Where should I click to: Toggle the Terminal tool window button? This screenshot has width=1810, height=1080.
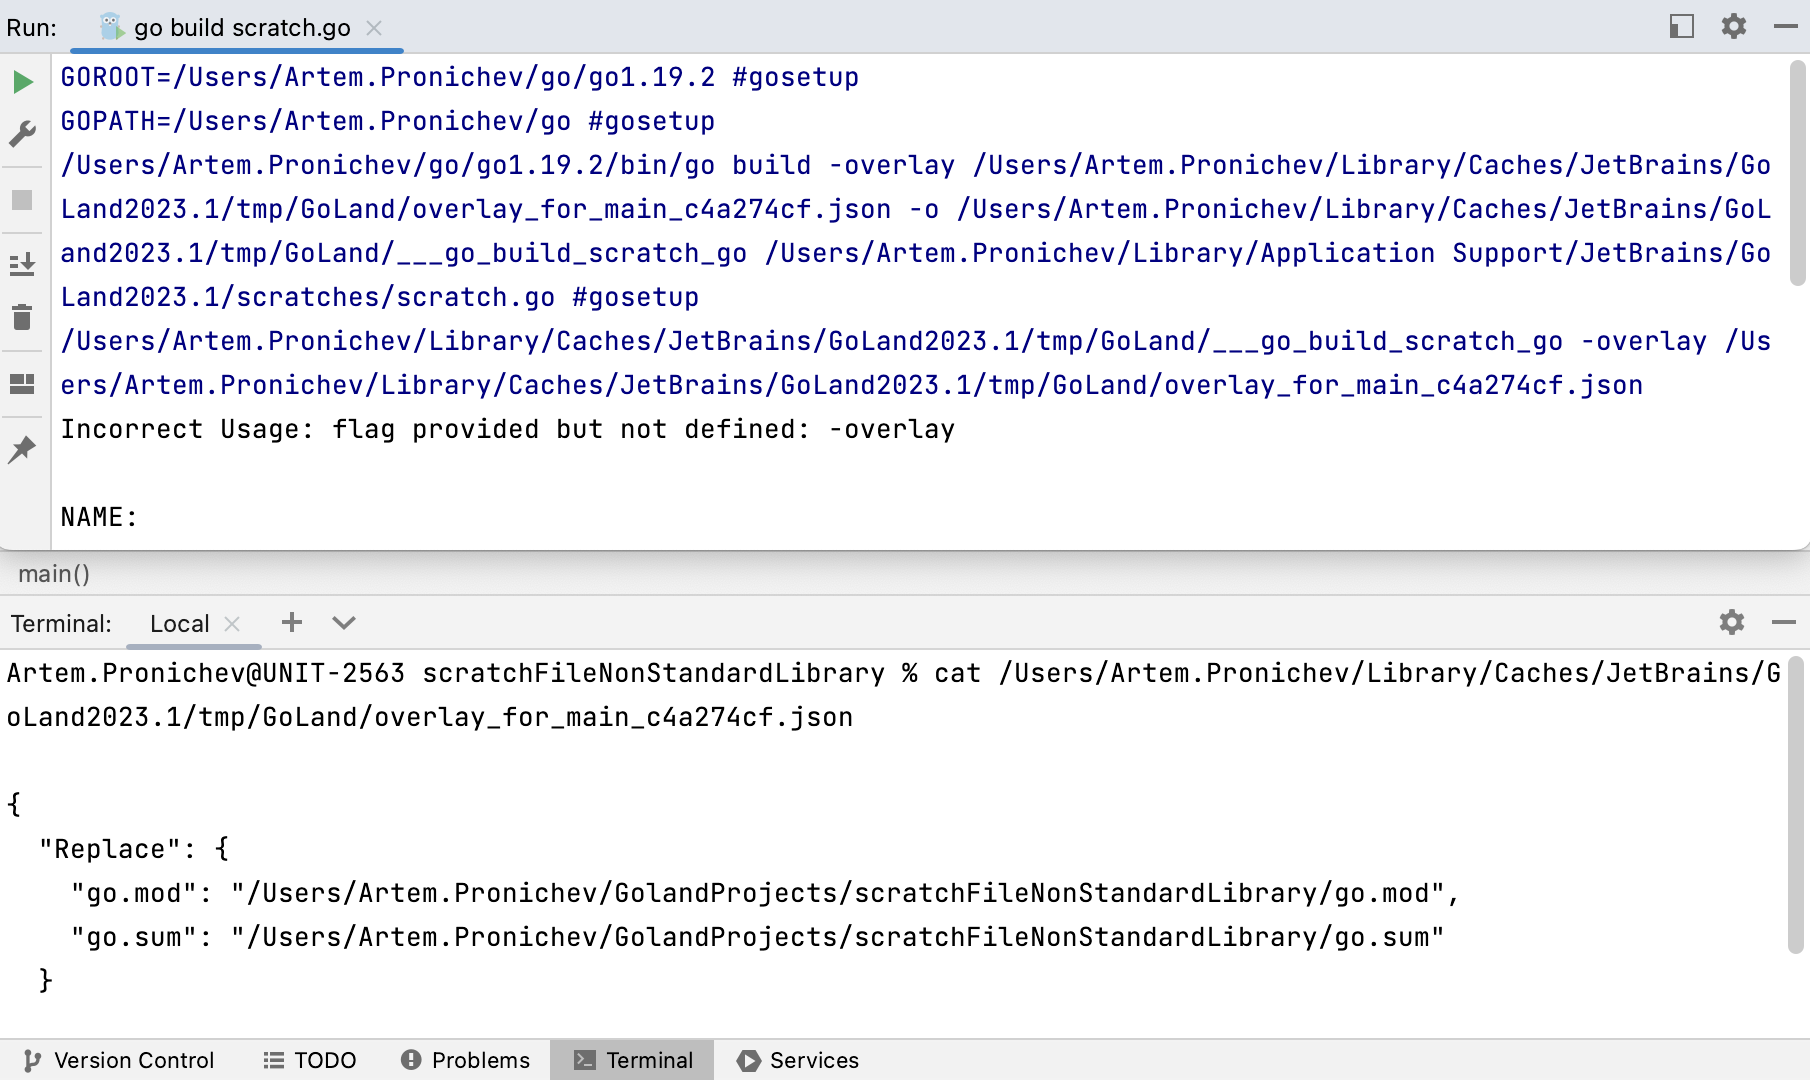coord(632,1060)
